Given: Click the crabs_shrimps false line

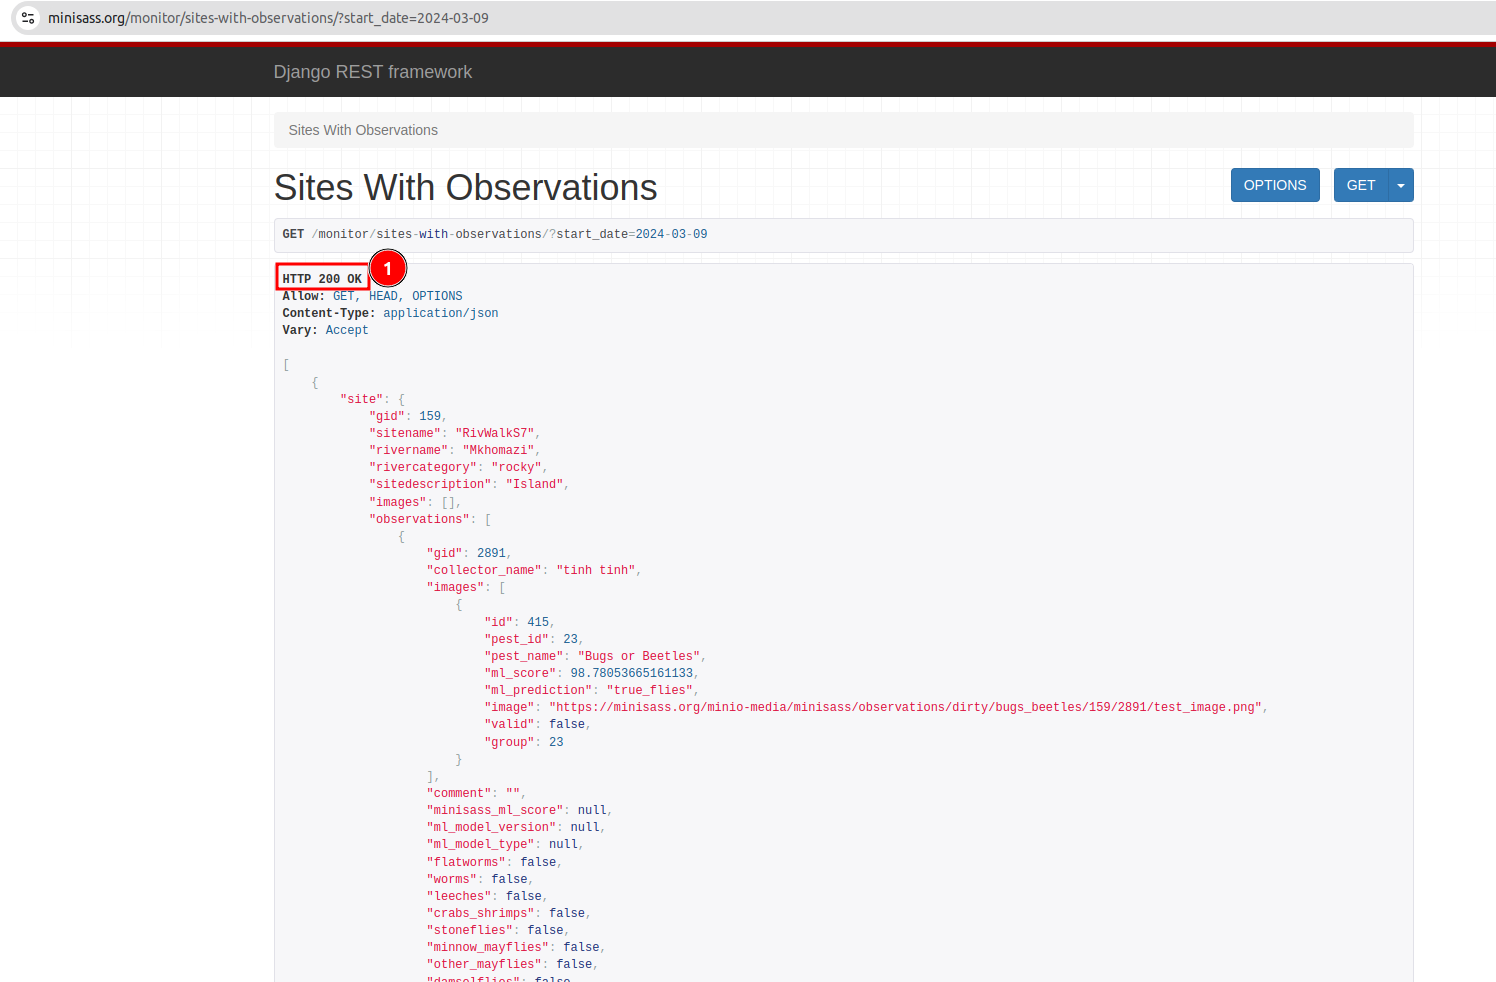Looking at the screenshot, I should [509, 913].
